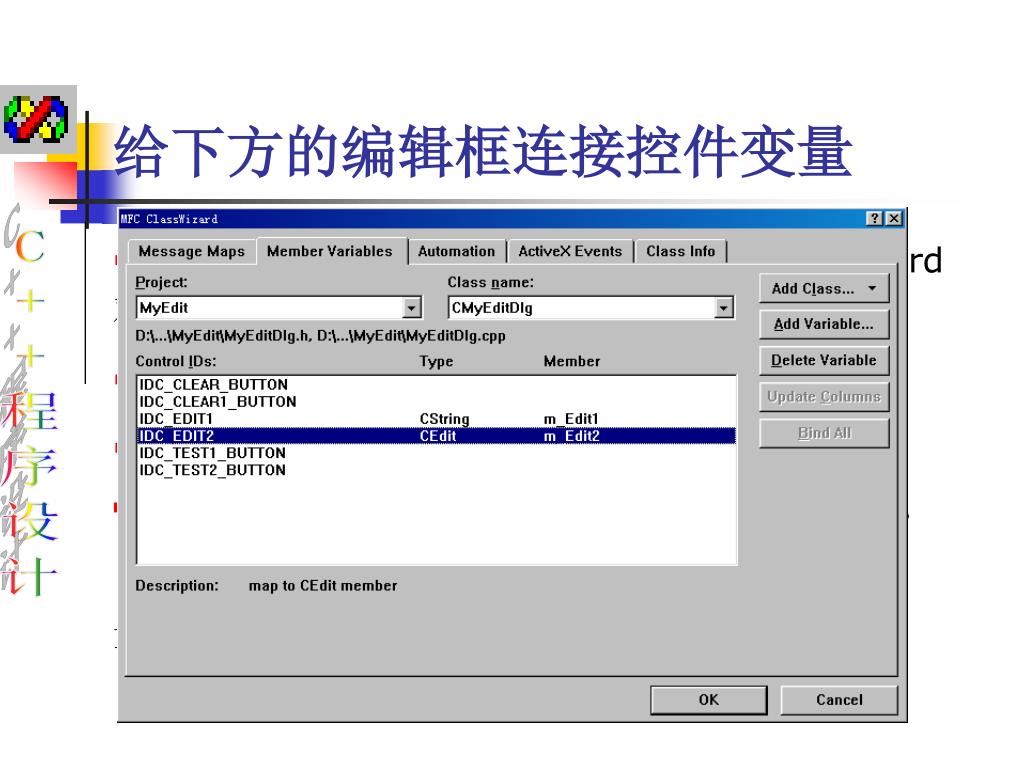Click the Bind All button

824,433
